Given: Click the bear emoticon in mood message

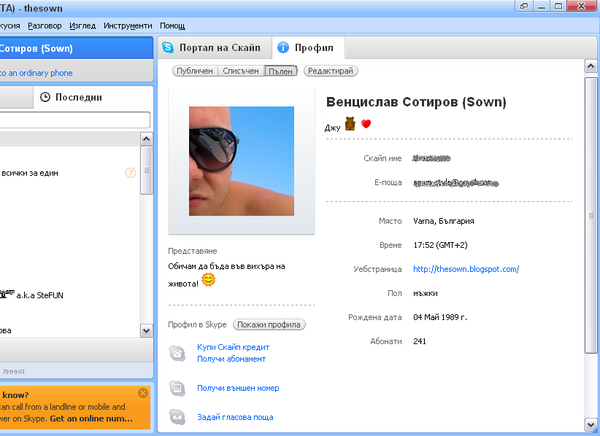Looking at the screenshot, I should coord(350,124).
